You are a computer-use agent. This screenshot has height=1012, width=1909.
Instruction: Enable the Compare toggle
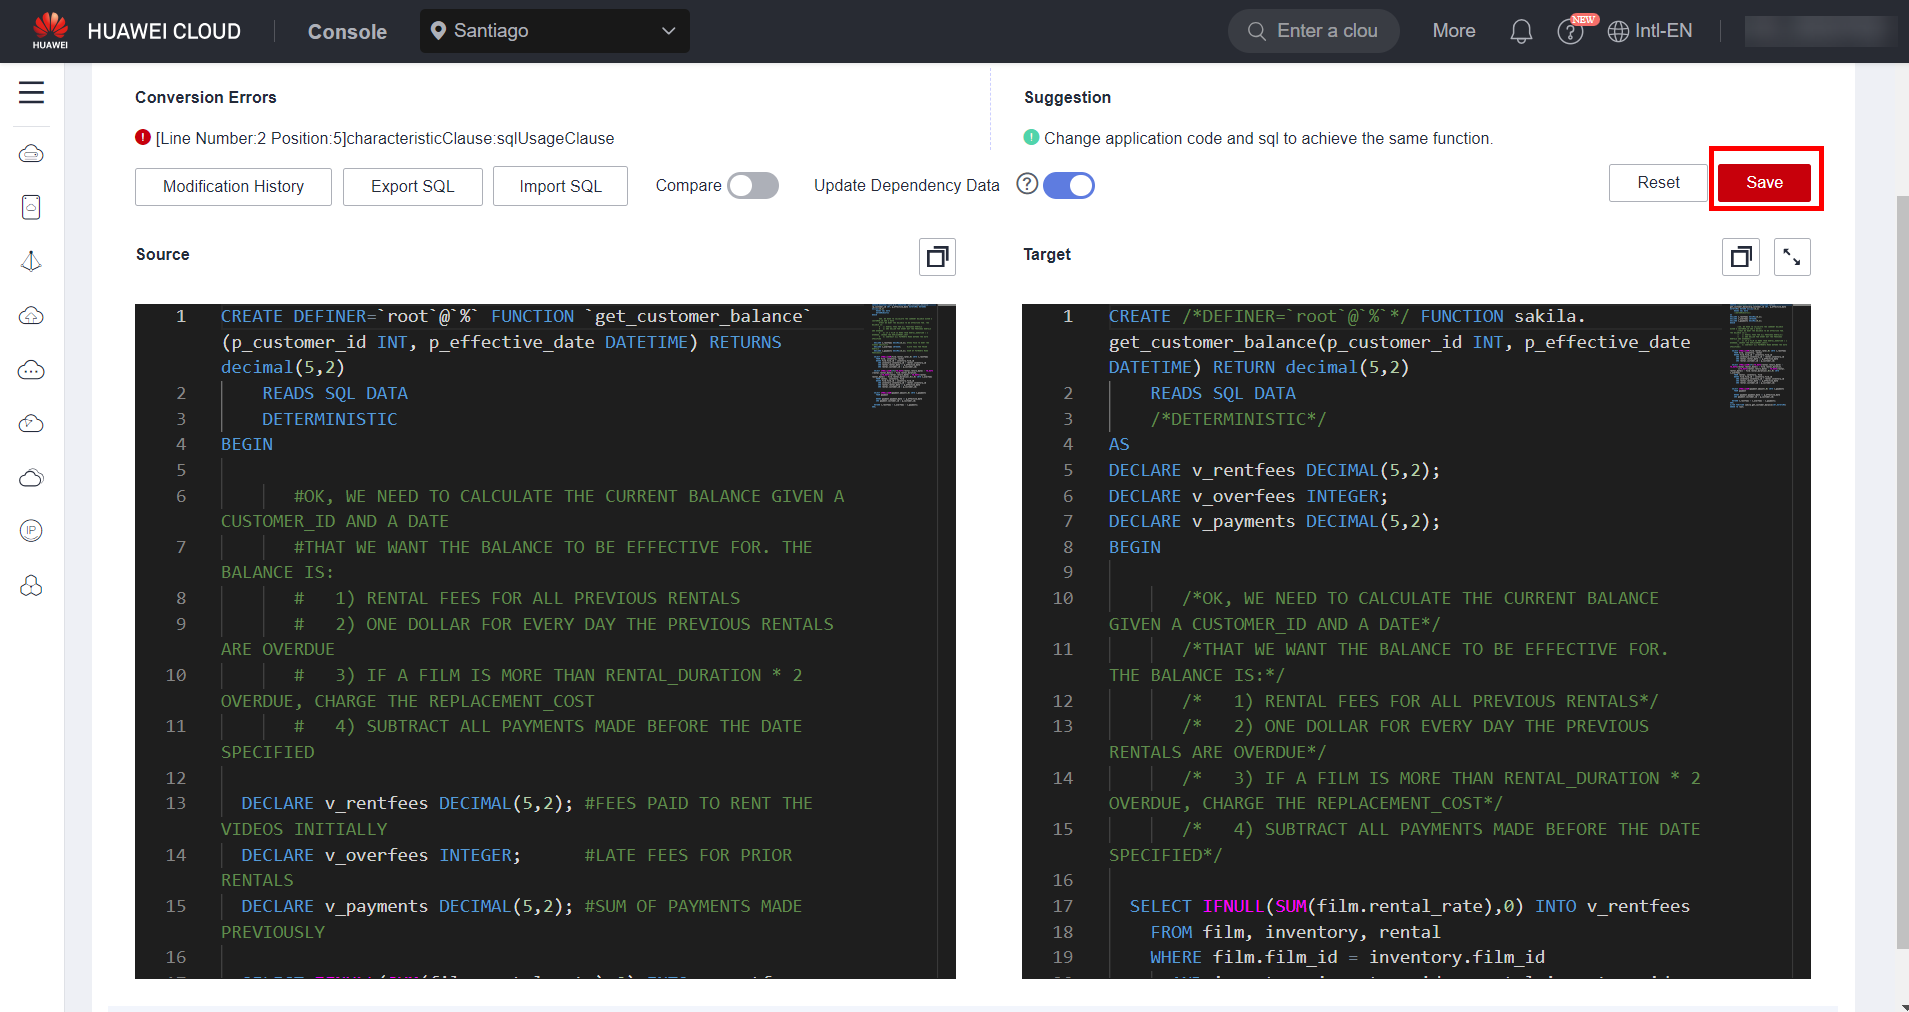[x=752, y=186]
